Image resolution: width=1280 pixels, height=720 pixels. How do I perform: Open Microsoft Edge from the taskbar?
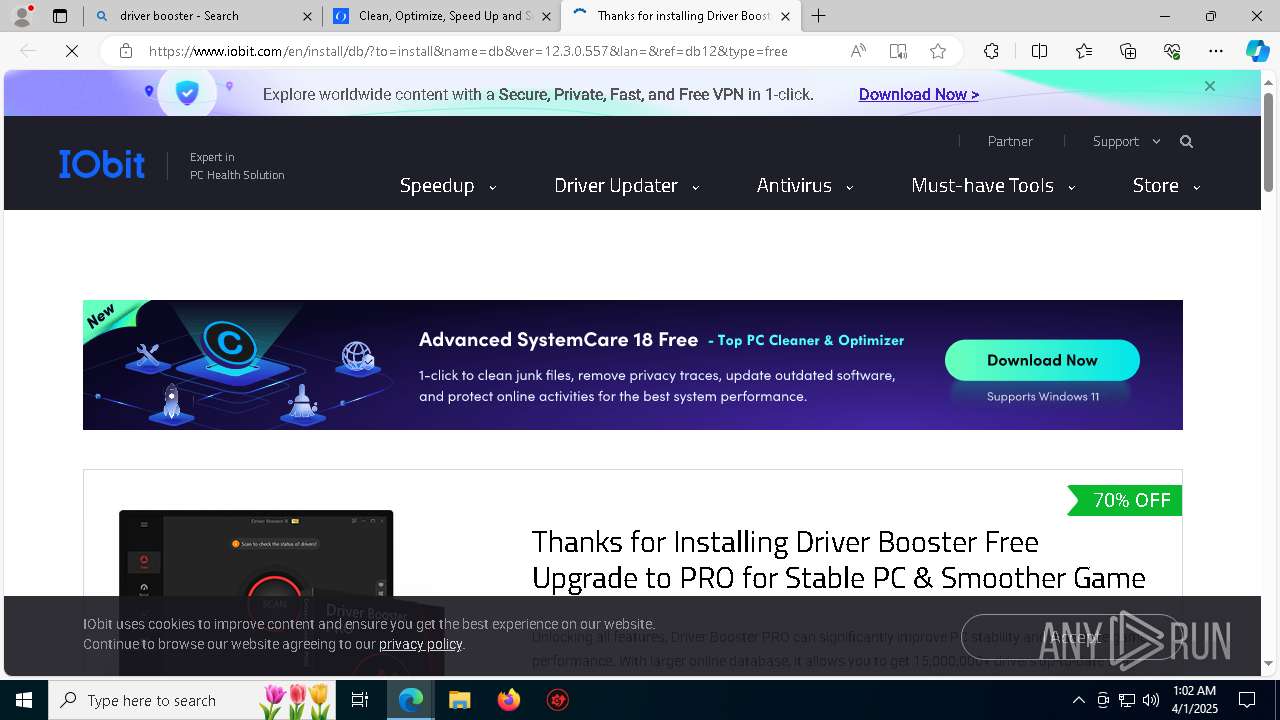(x=411, y=700)
